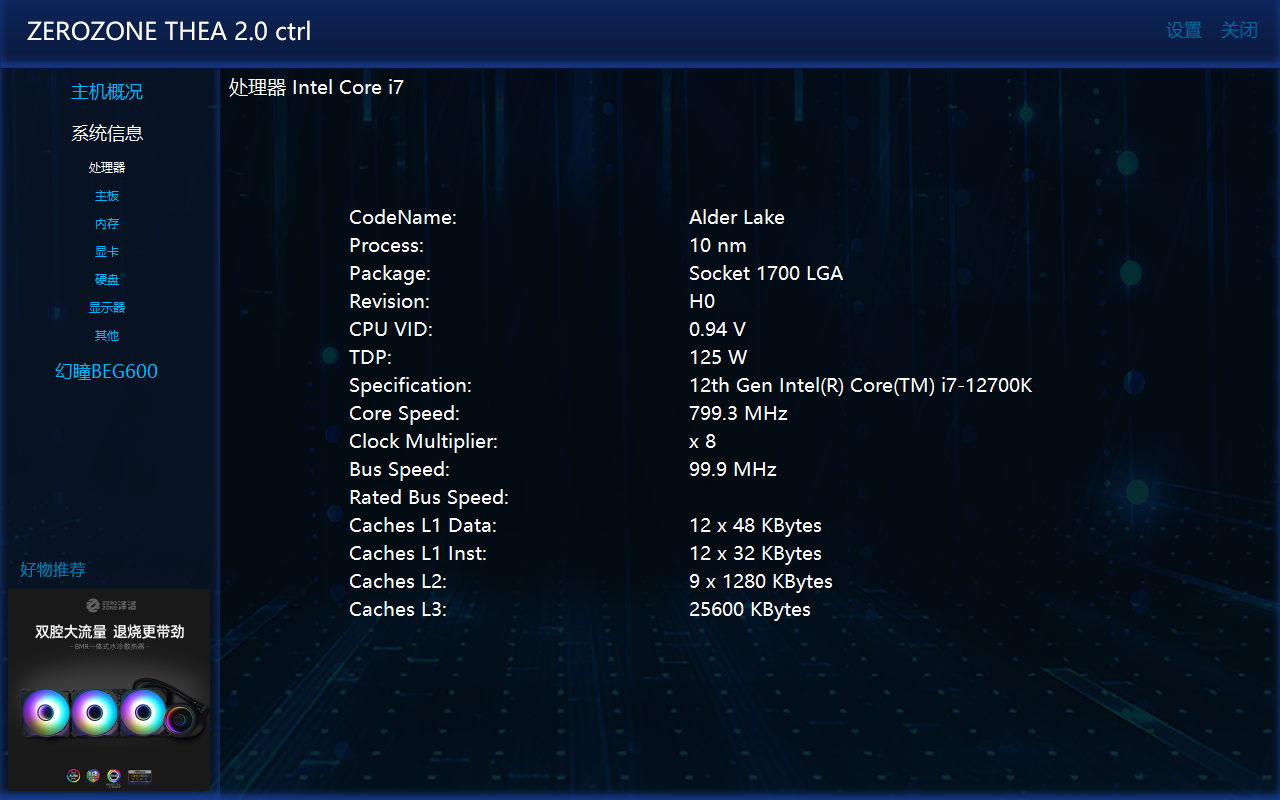Click the Caches L1 Data: label

[423, 525]
